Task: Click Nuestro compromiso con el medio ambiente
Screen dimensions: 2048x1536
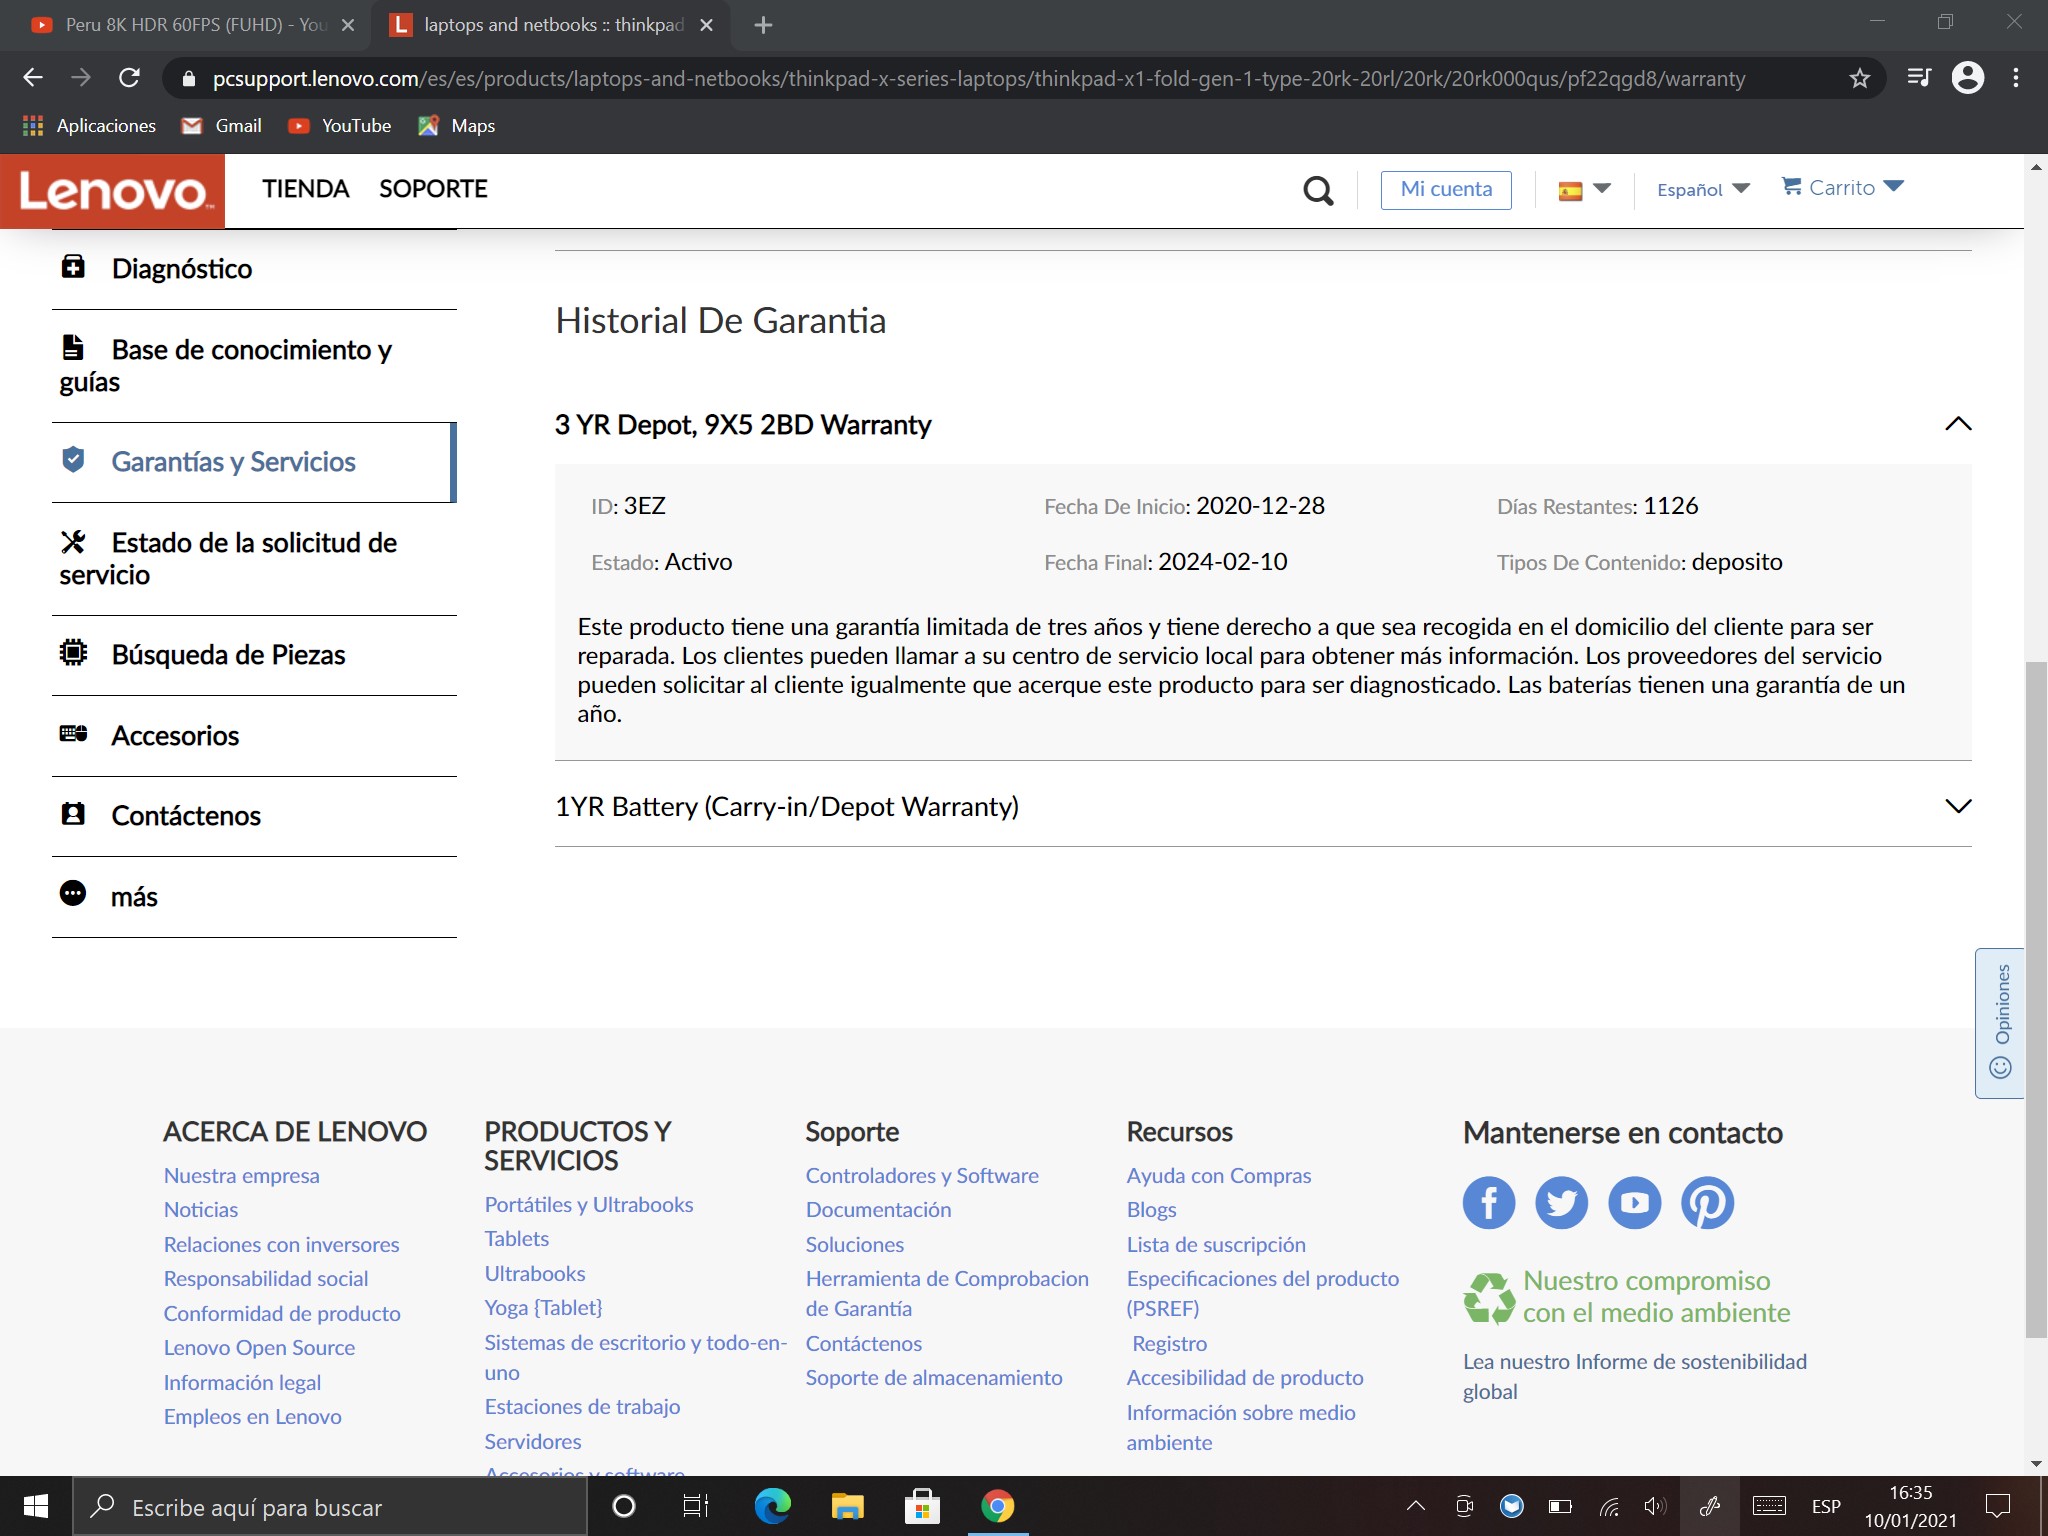Action: pyautogui.click(x=1656, y=1297)
